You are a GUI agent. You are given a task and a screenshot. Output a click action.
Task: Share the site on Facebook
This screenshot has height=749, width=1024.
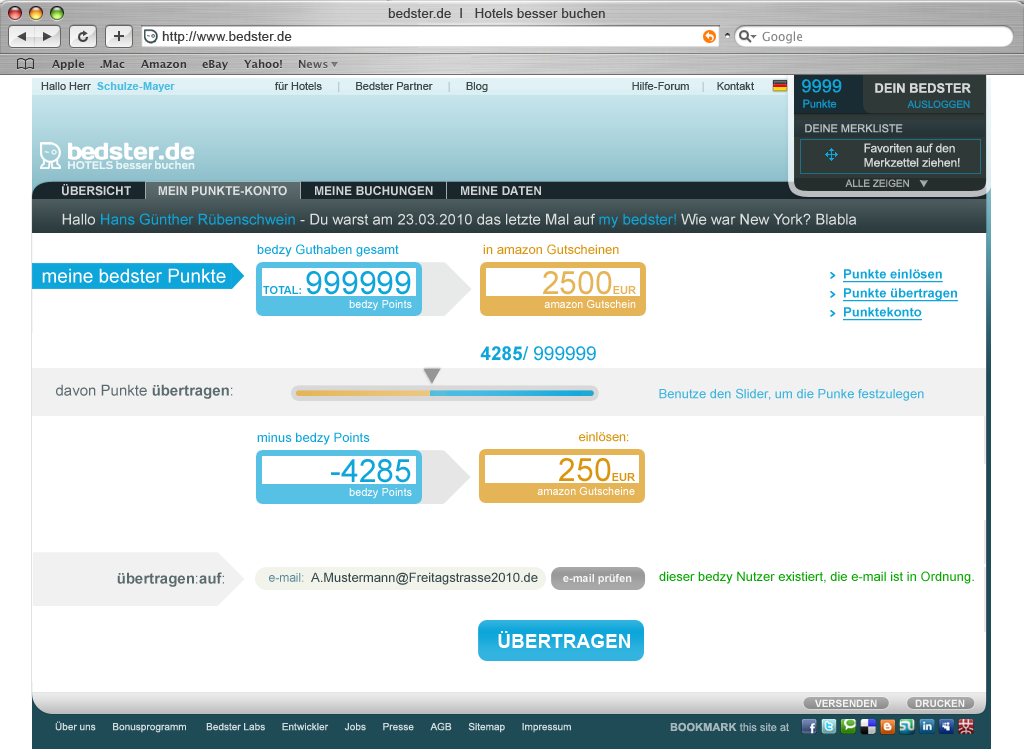pyautogui.click(x=809, y=727)
